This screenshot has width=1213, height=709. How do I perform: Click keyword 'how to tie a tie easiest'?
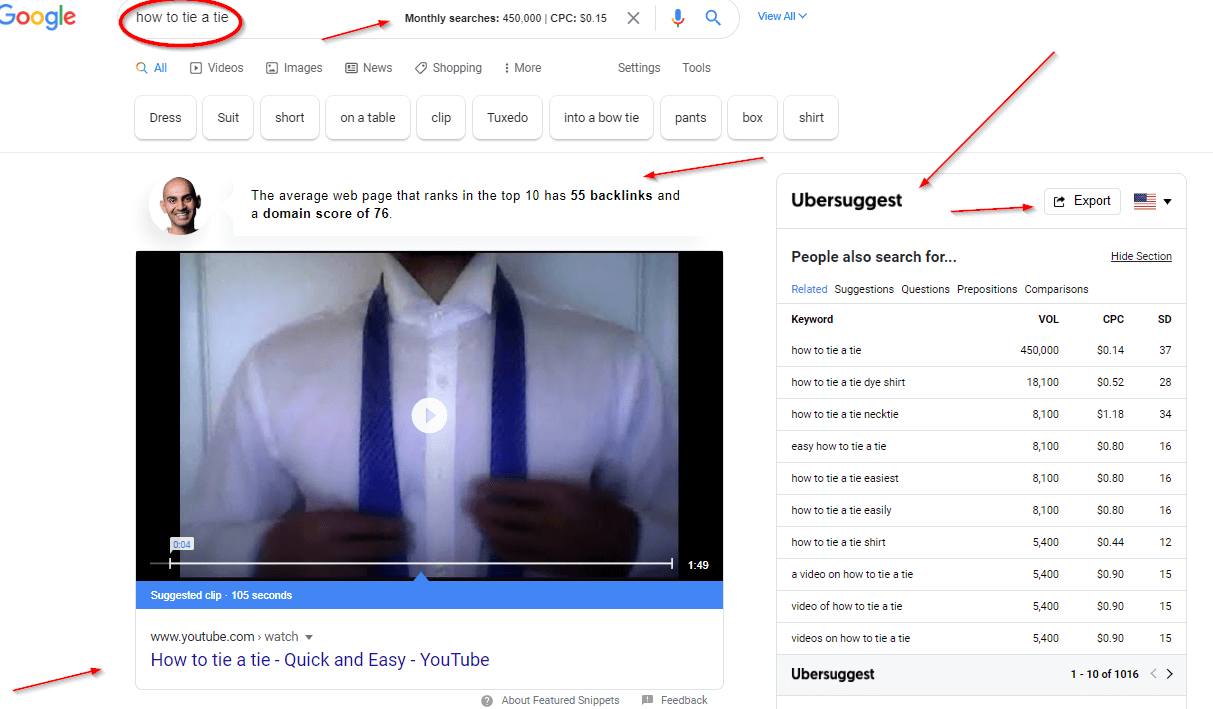coord(845,478)
